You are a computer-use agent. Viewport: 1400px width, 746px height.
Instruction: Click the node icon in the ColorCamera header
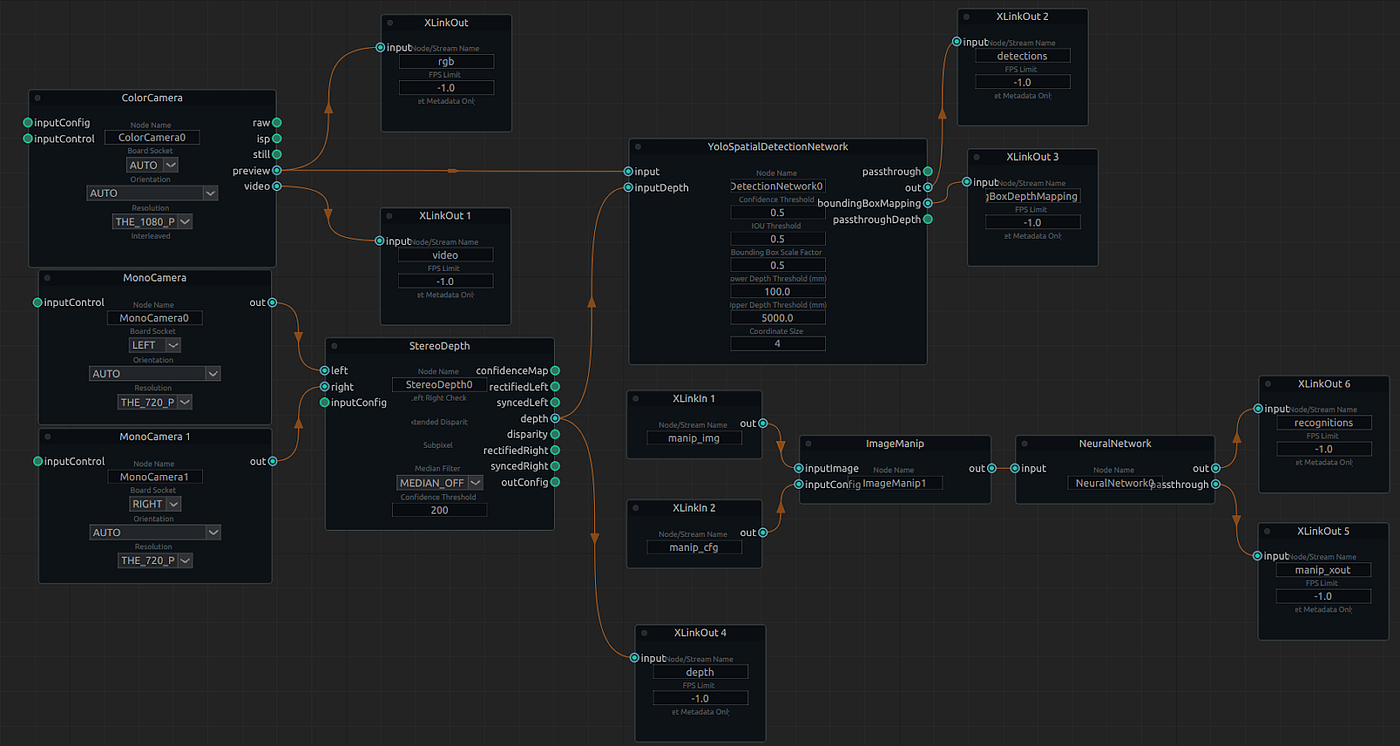click(36, 97)
